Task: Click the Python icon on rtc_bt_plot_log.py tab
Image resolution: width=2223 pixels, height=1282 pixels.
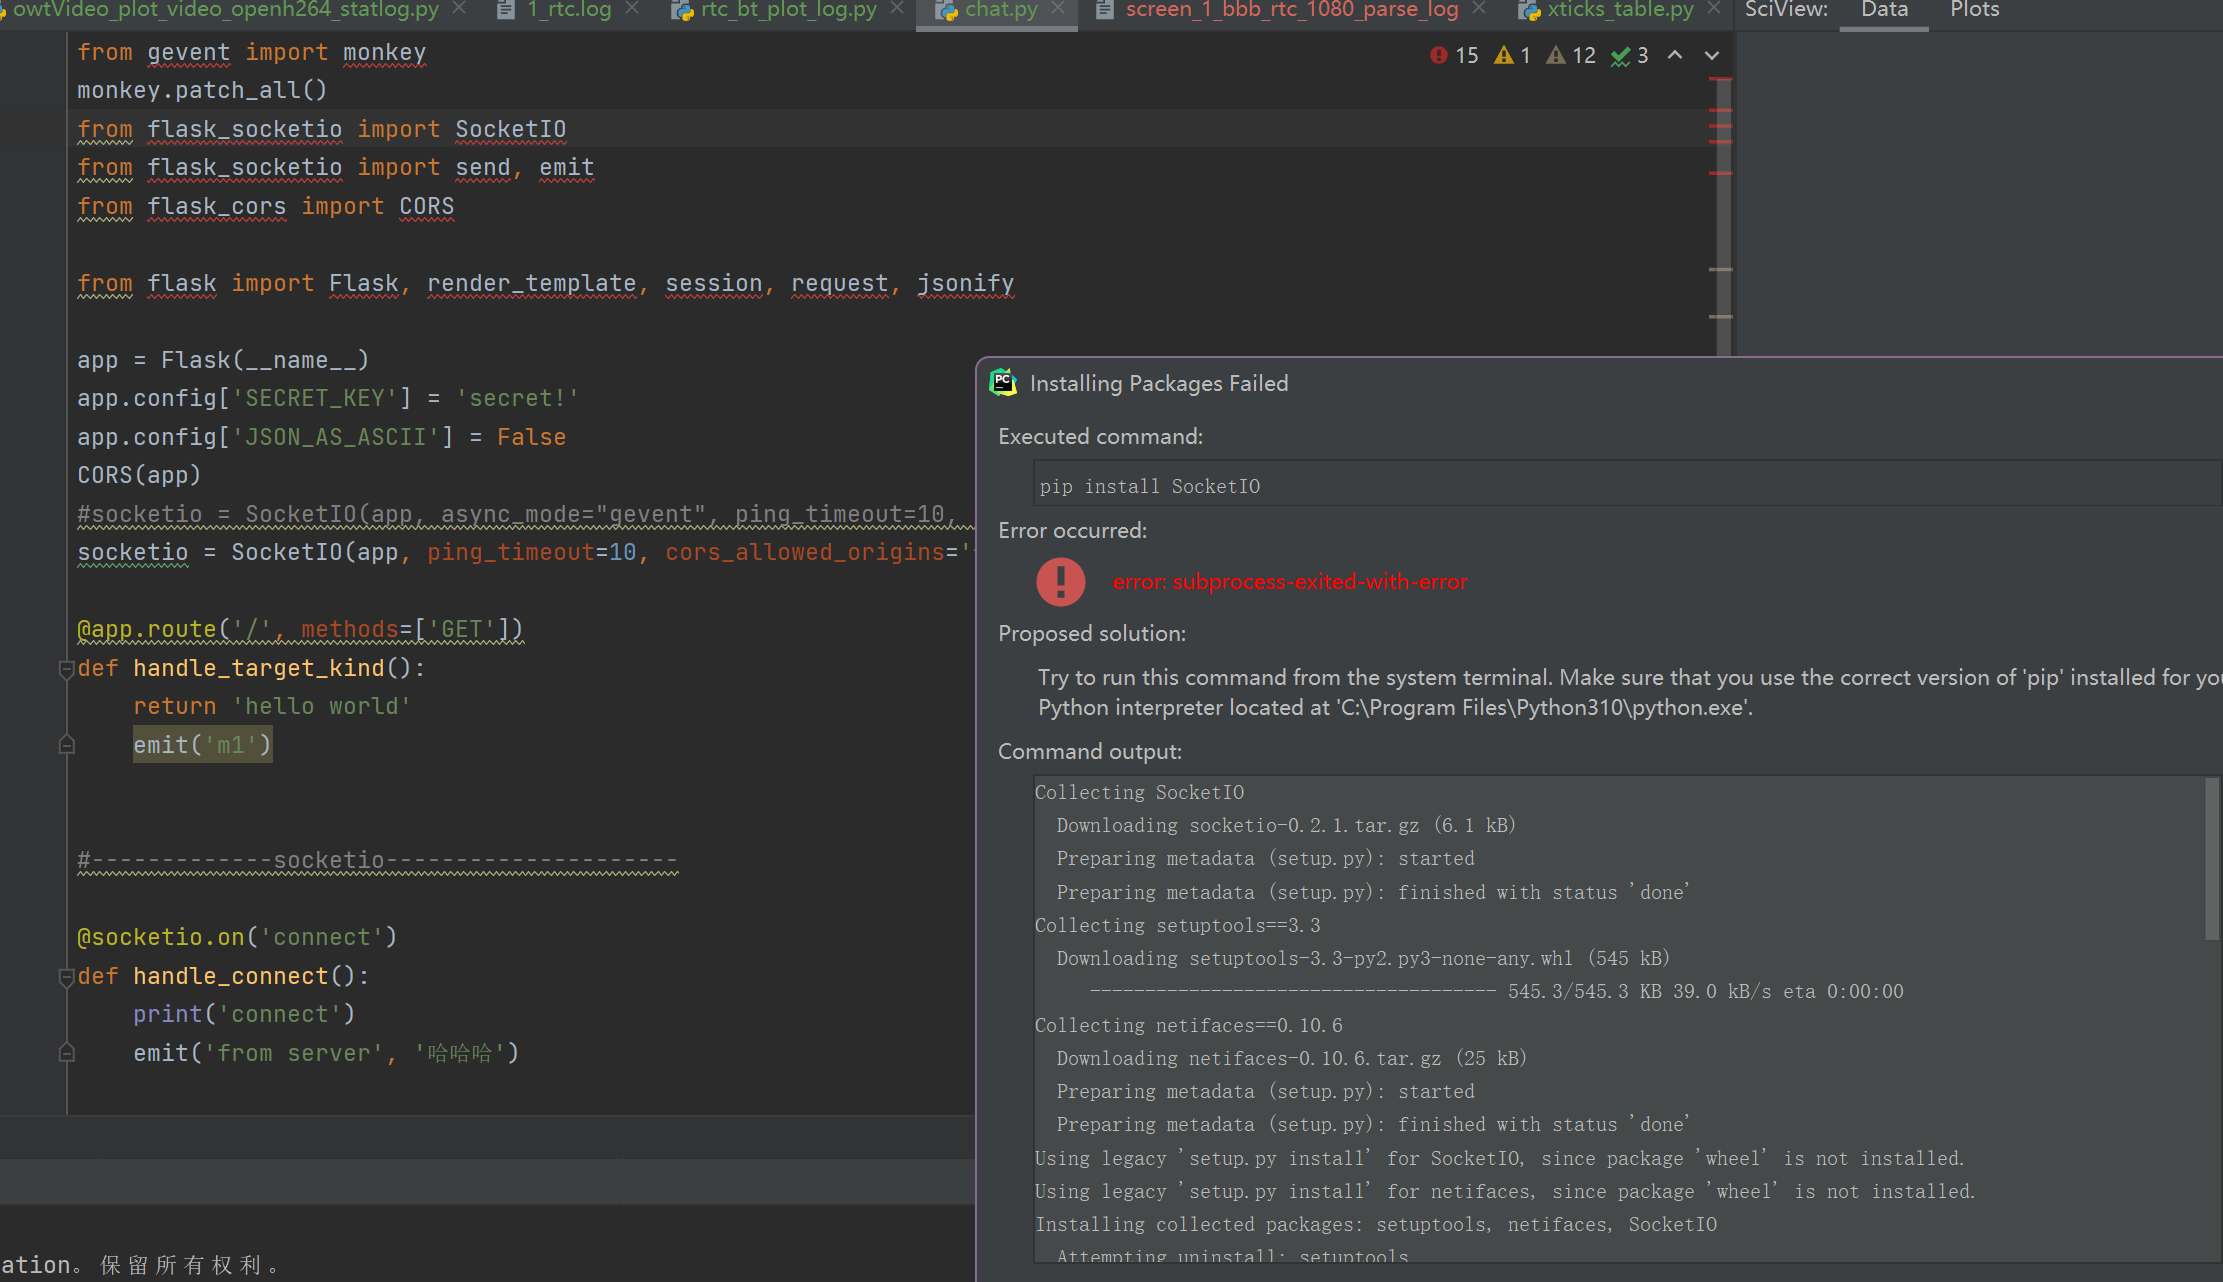Action: coord(681,11)
